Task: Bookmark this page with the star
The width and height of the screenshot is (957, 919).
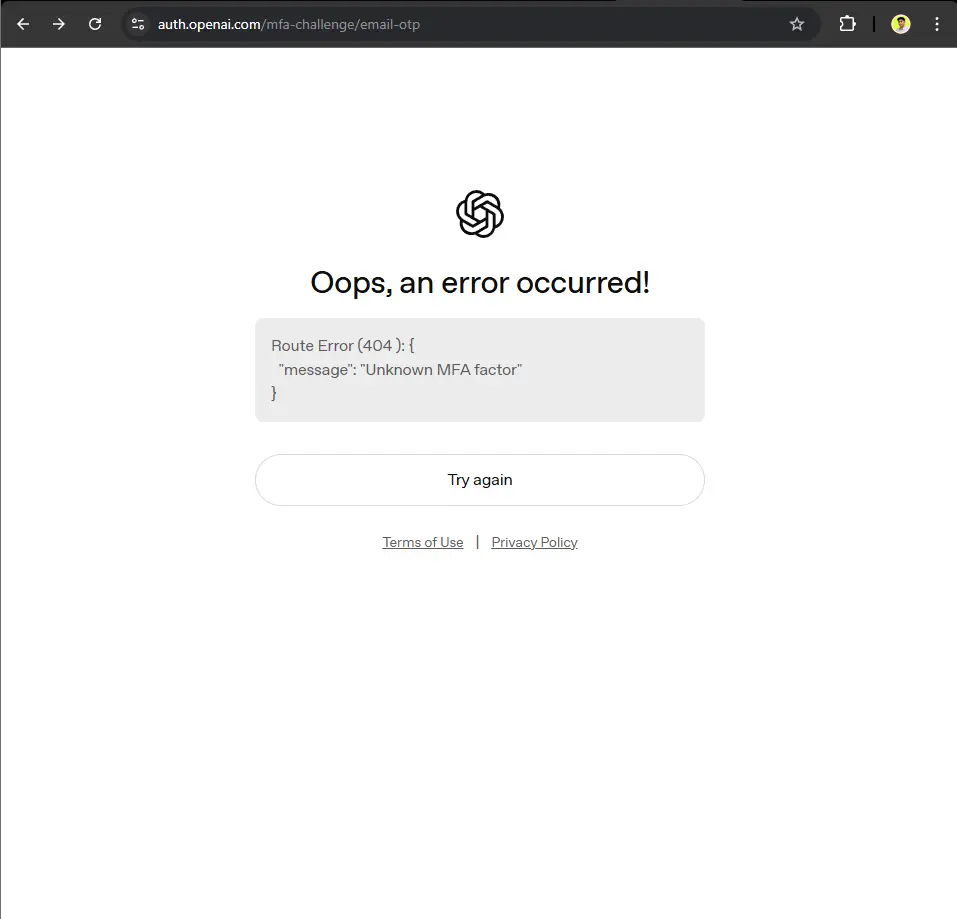Action: point(796,24)
